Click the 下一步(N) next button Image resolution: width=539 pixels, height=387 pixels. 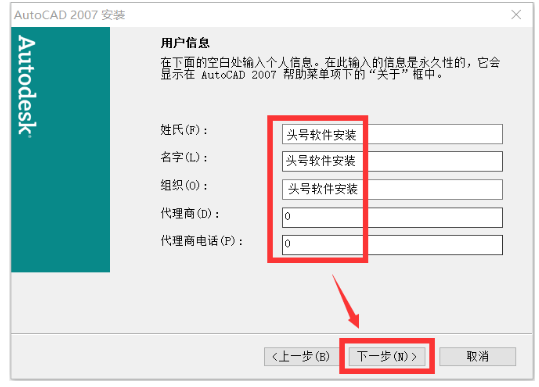[x=387, y=356]
